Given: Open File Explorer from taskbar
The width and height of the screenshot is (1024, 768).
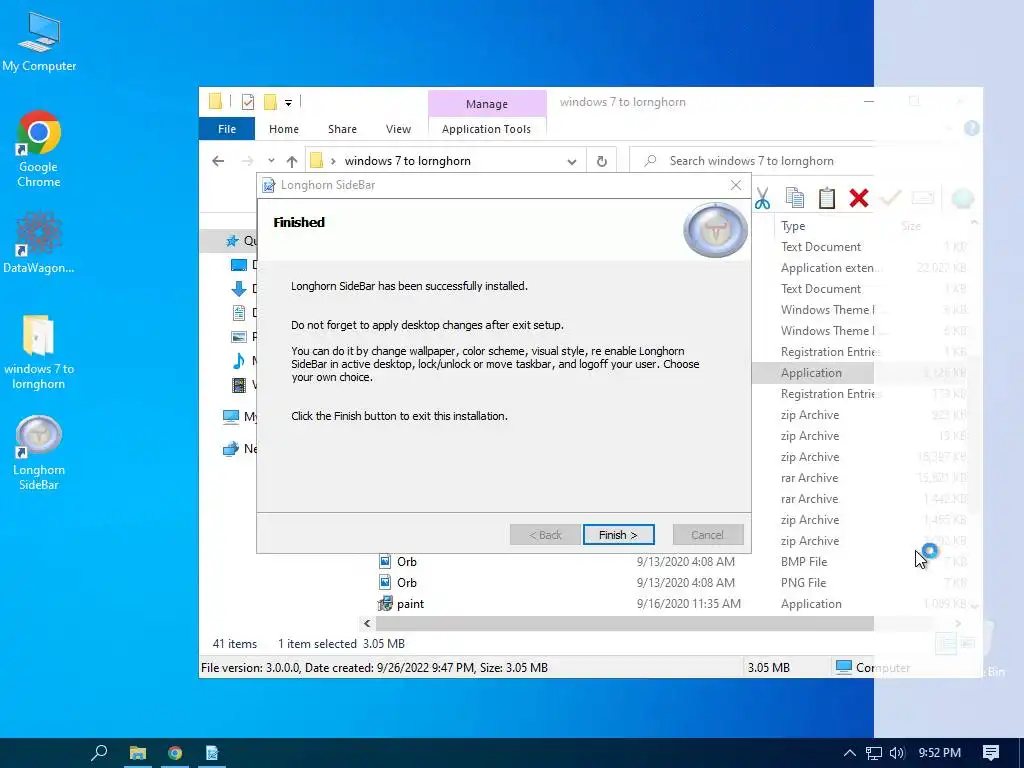Looking at the screenshot, I should click(x=137, y=753).
